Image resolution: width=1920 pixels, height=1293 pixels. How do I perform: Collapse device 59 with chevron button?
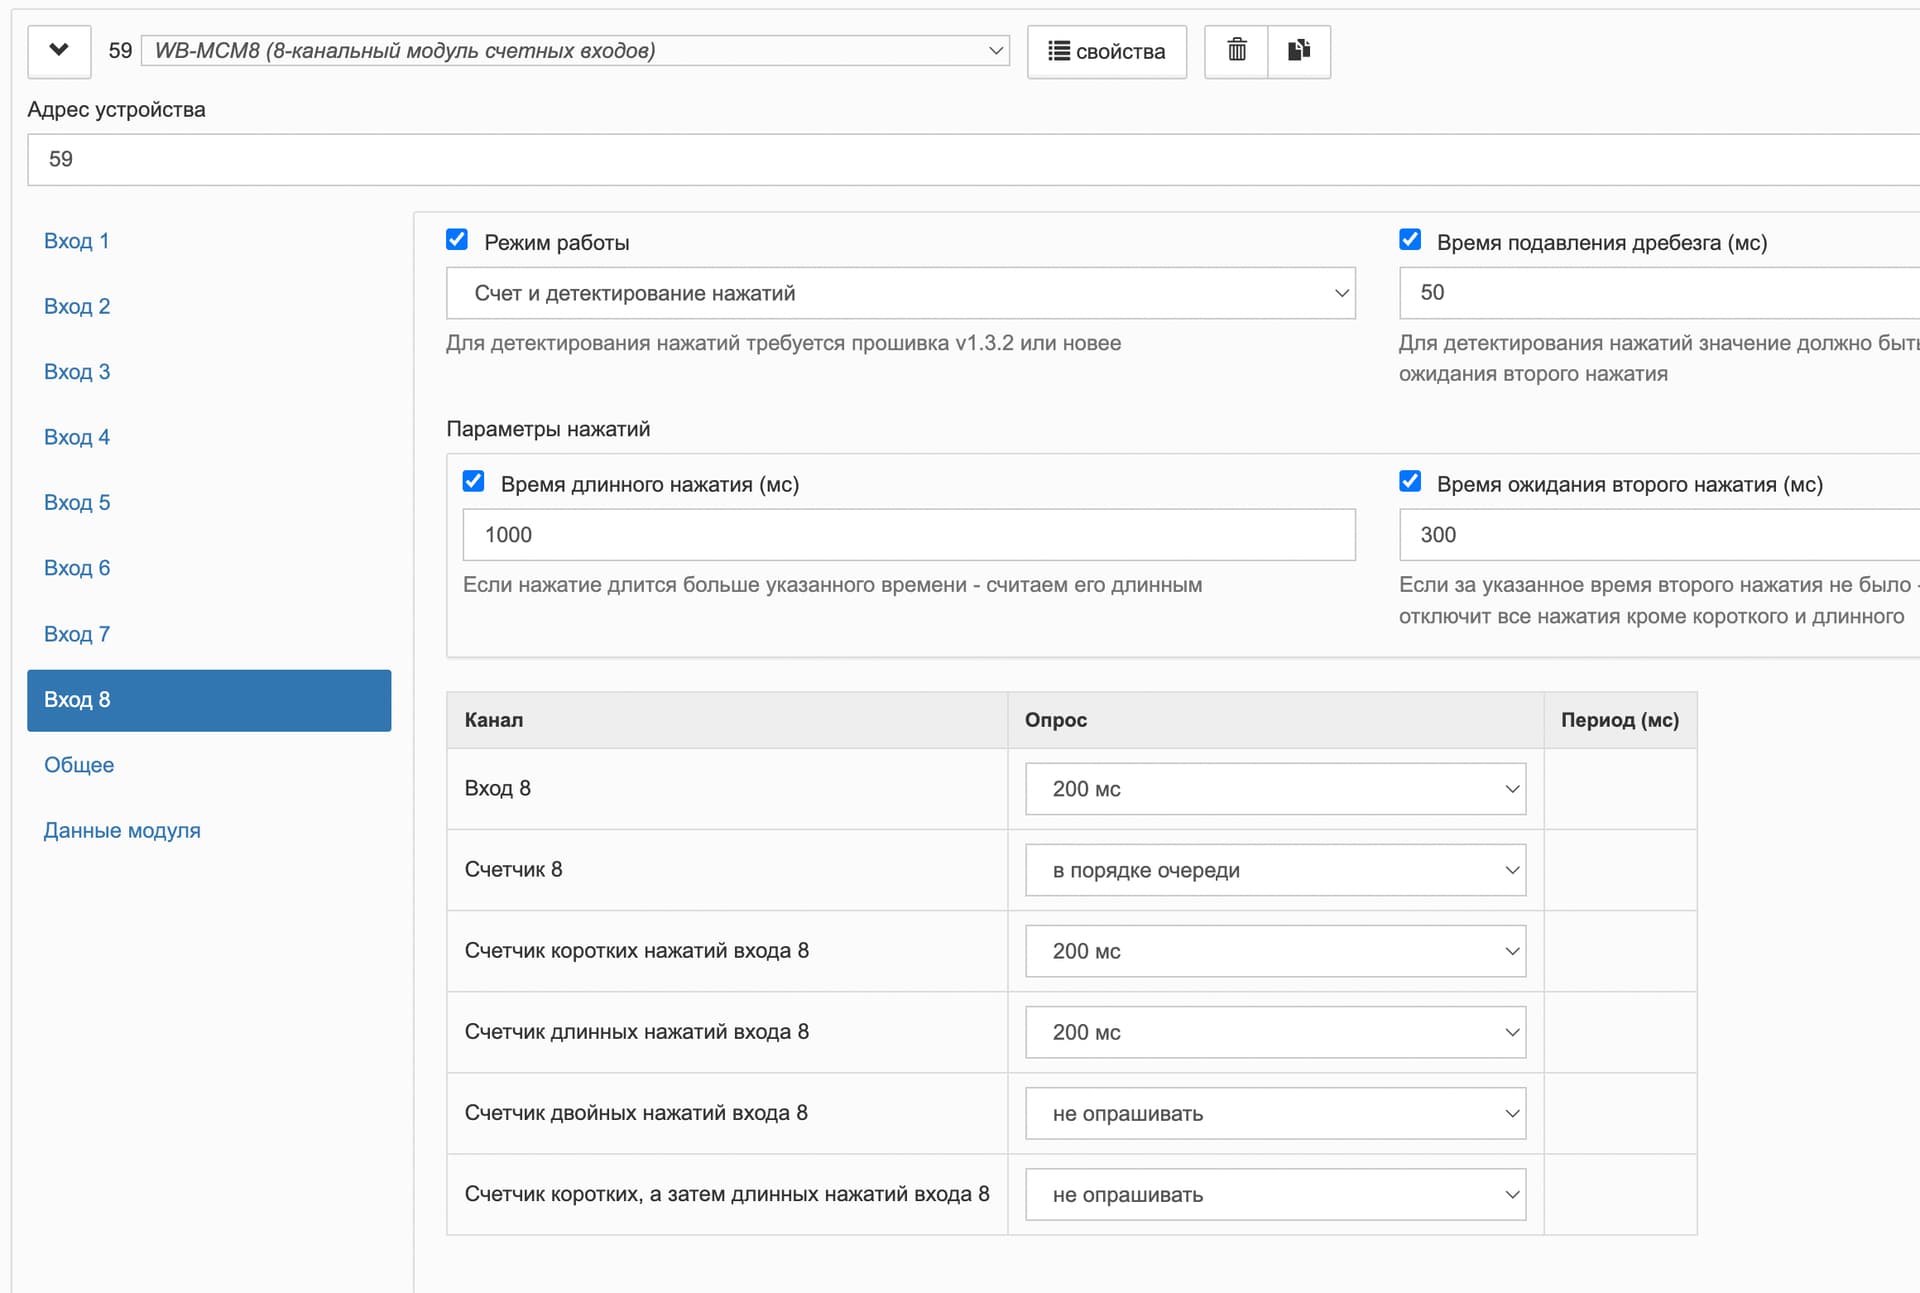click(59, 51)
